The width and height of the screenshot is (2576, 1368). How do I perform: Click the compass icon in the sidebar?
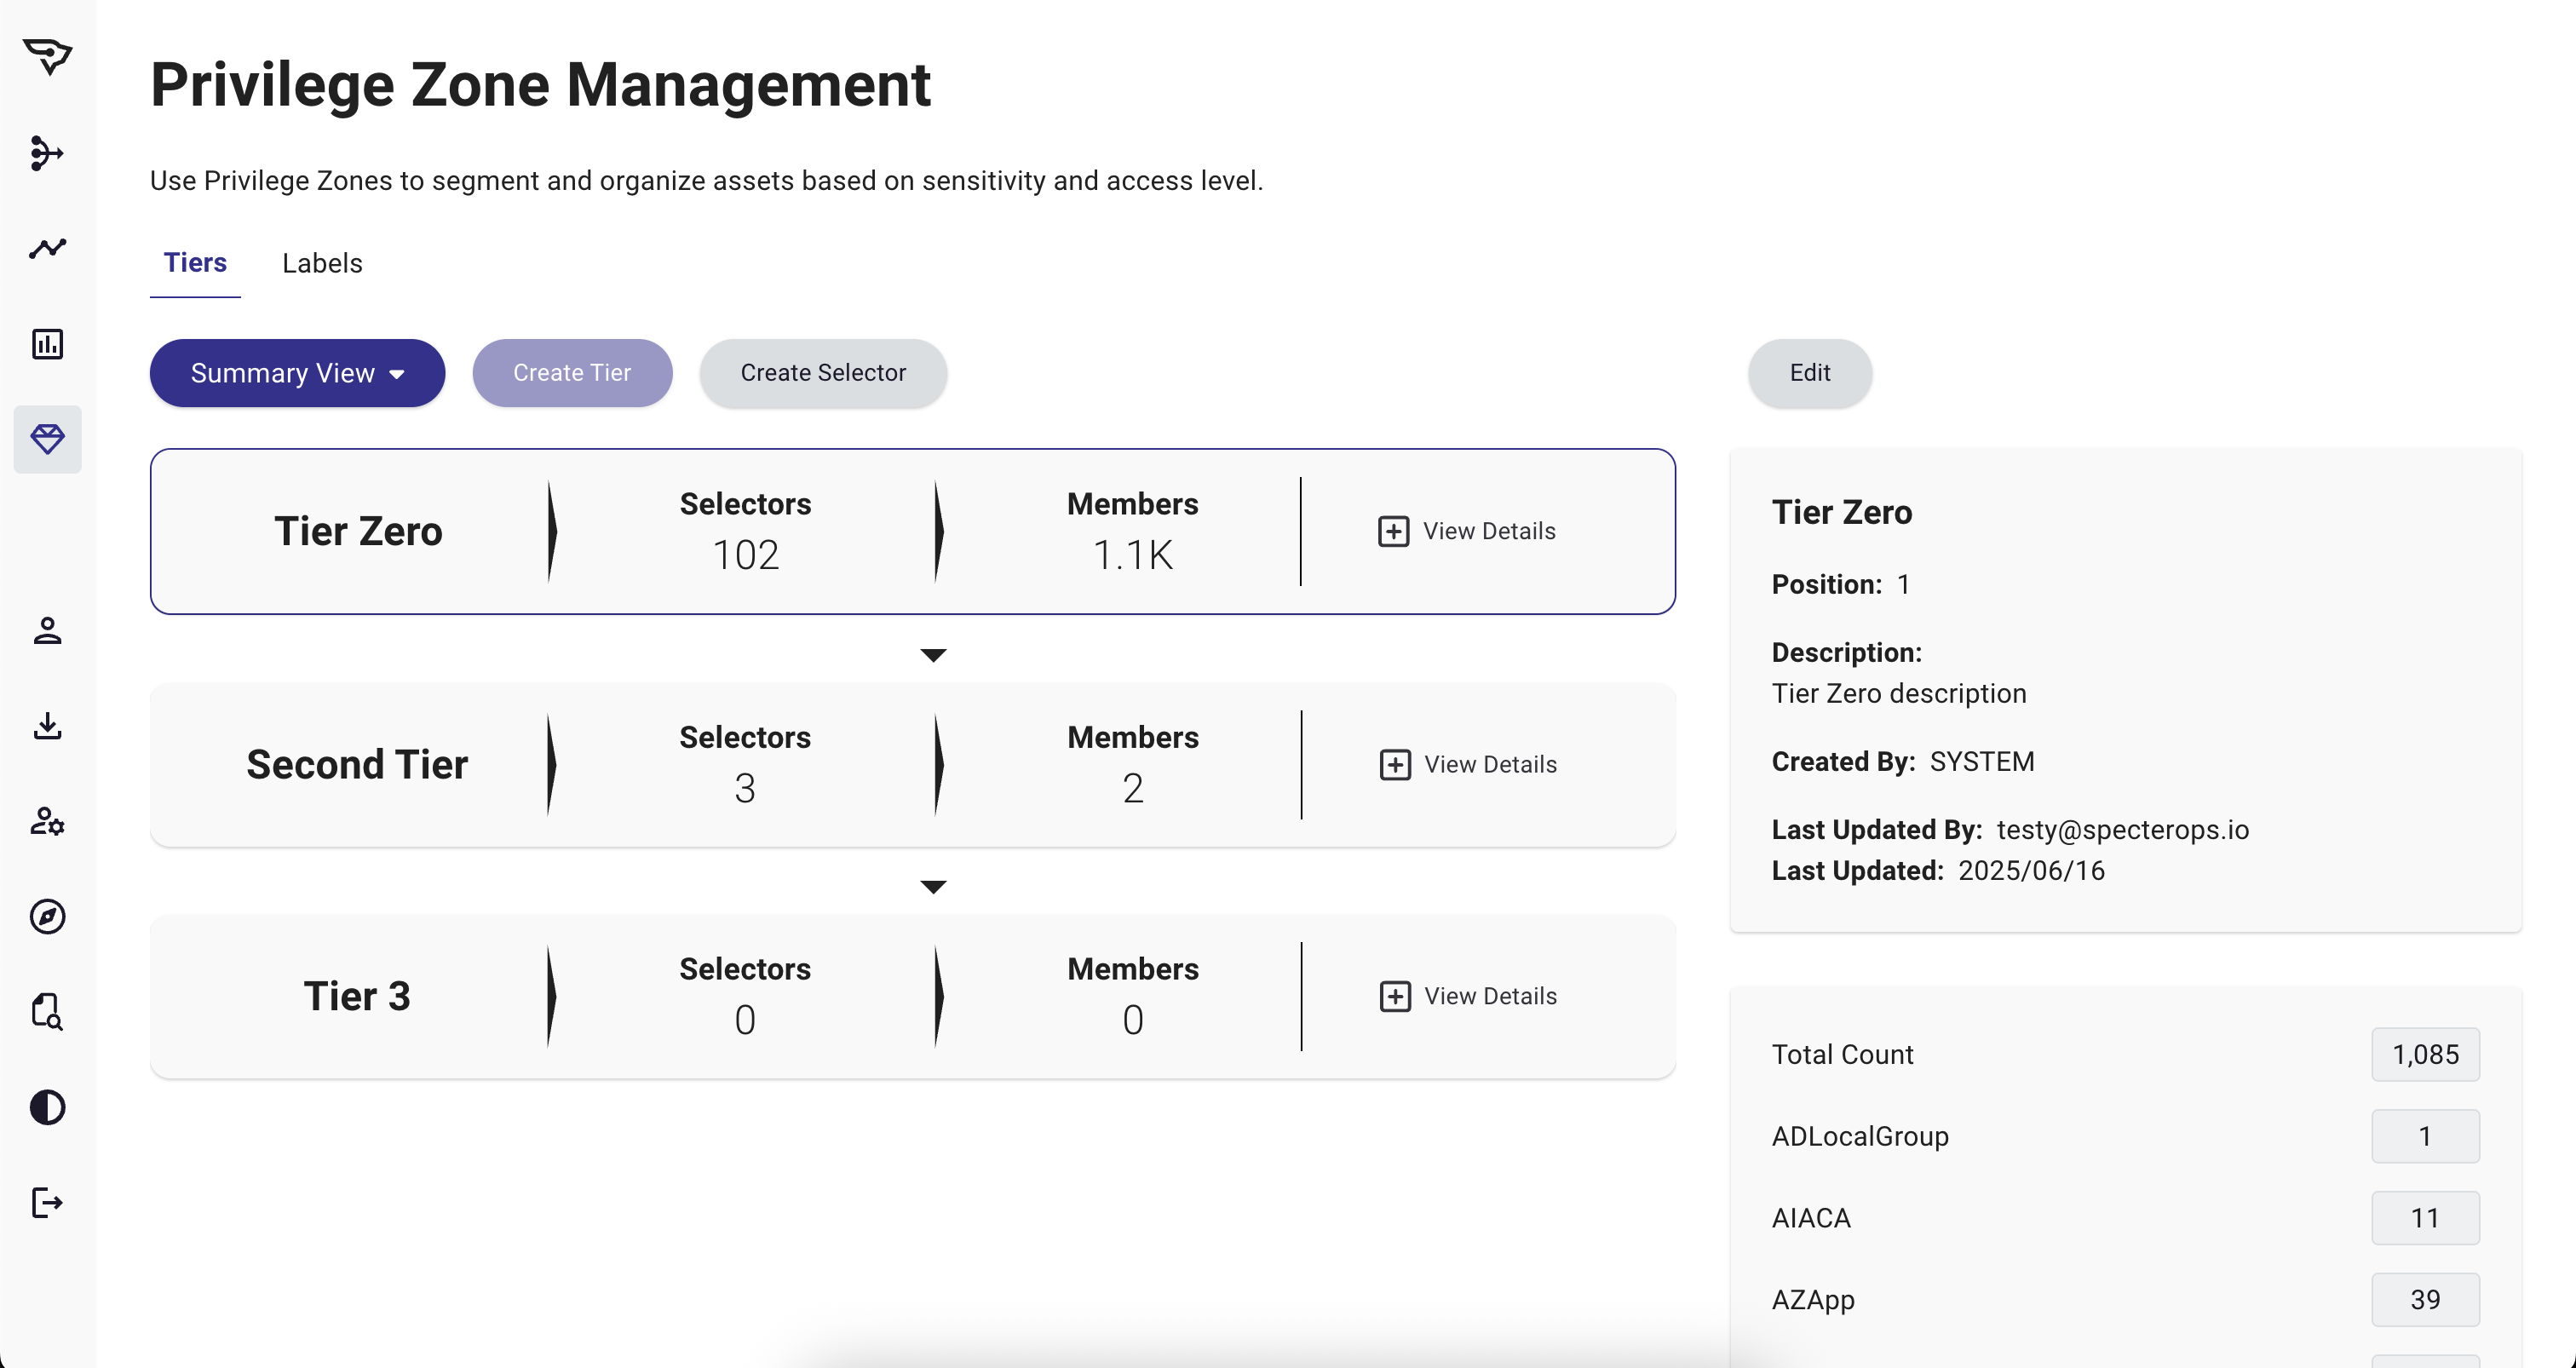47,917
